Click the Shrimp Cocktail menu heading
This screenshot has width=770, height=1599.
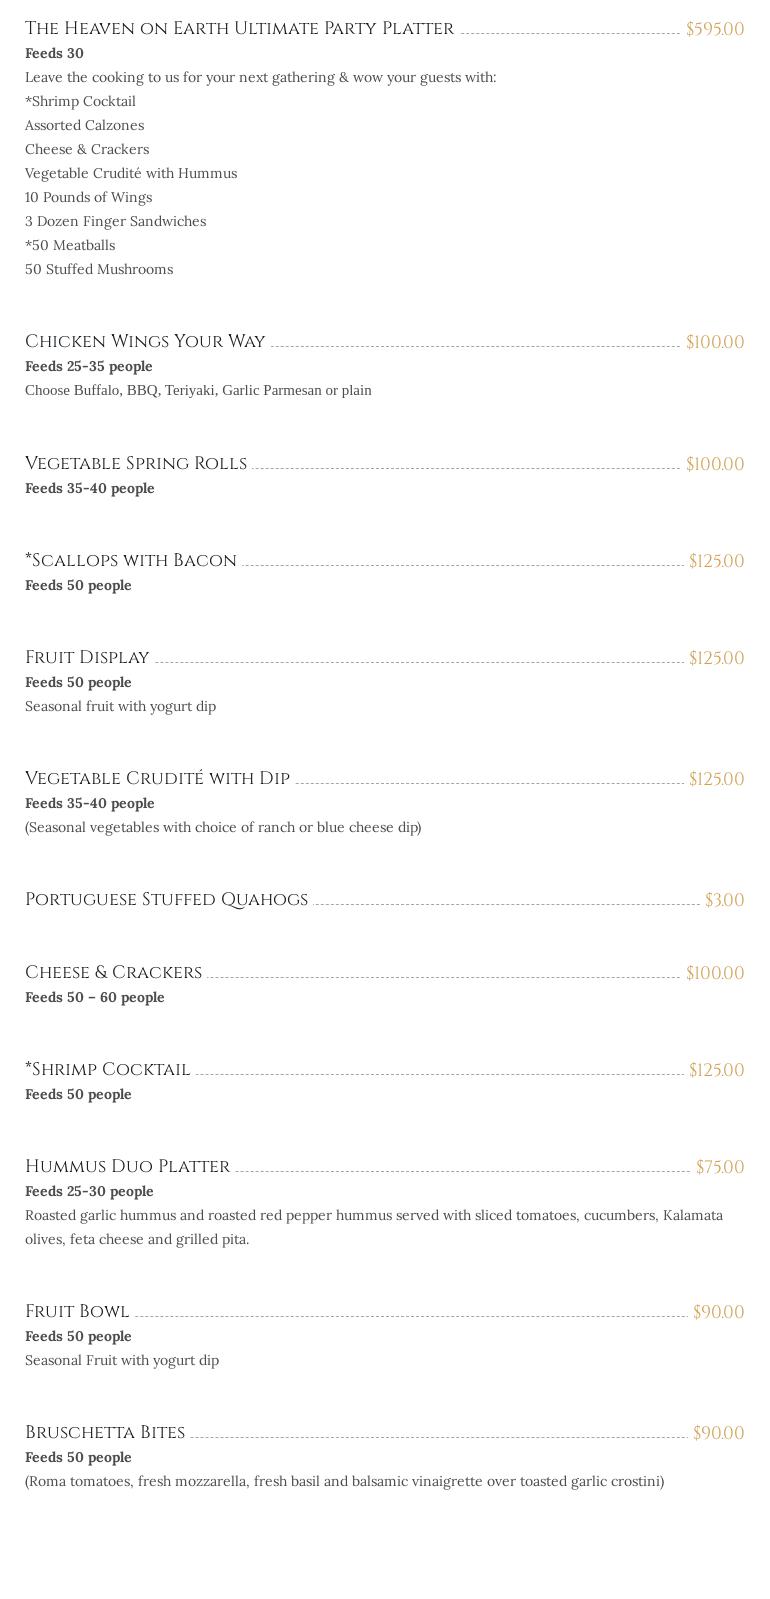coord(107,1070)
